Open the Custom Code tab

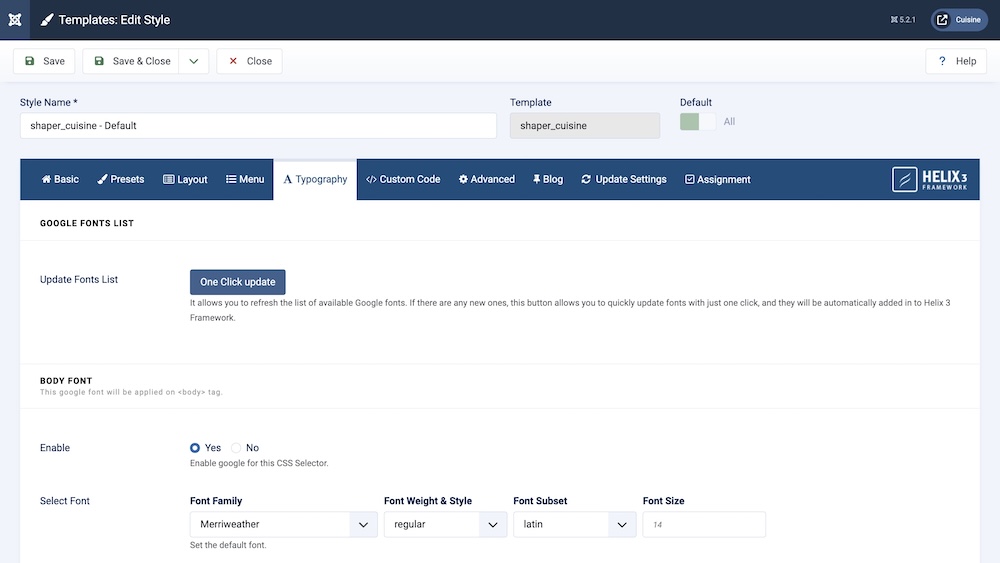tap(403, 179)
